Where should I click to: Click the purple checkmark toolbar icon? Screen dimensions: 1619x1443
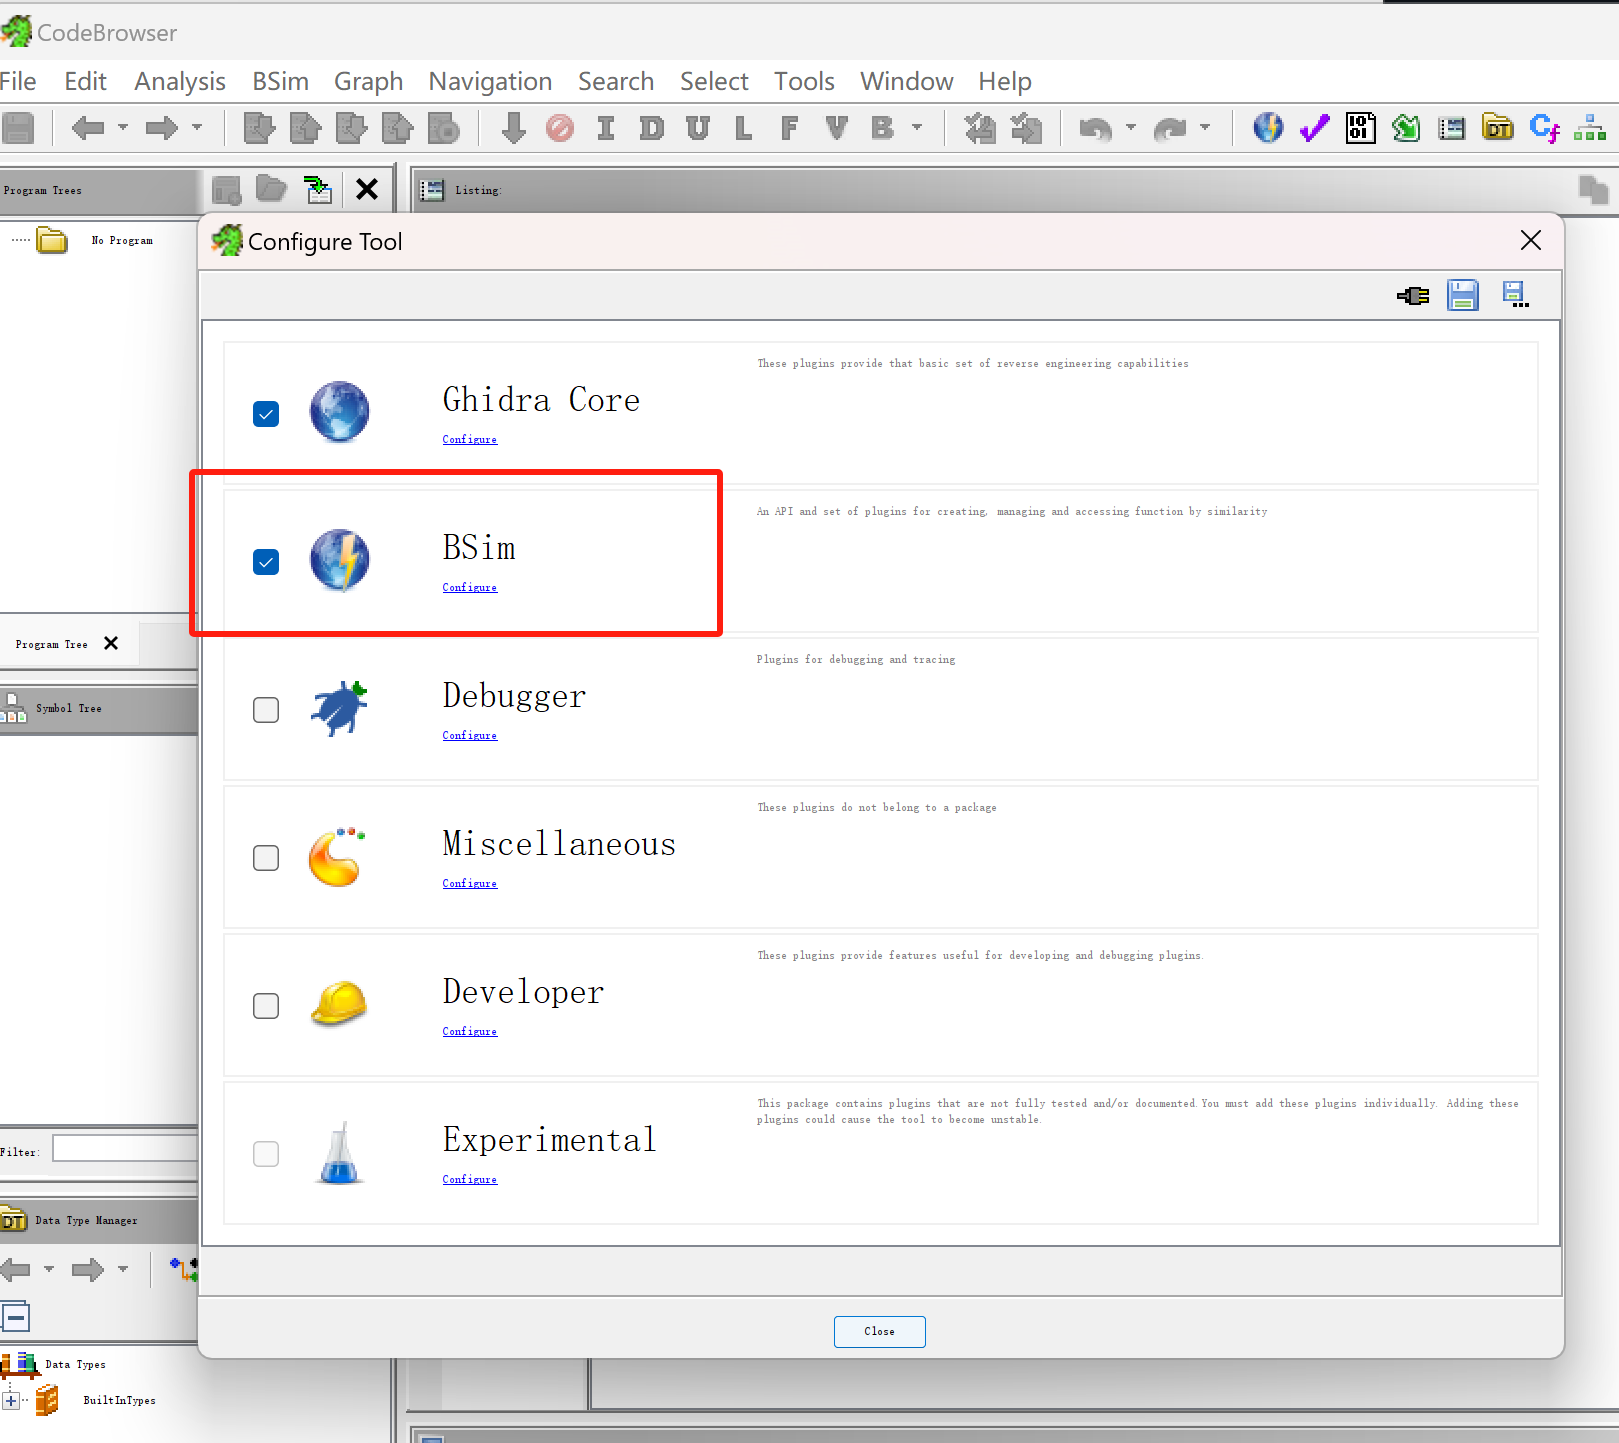pos(1314,128)
